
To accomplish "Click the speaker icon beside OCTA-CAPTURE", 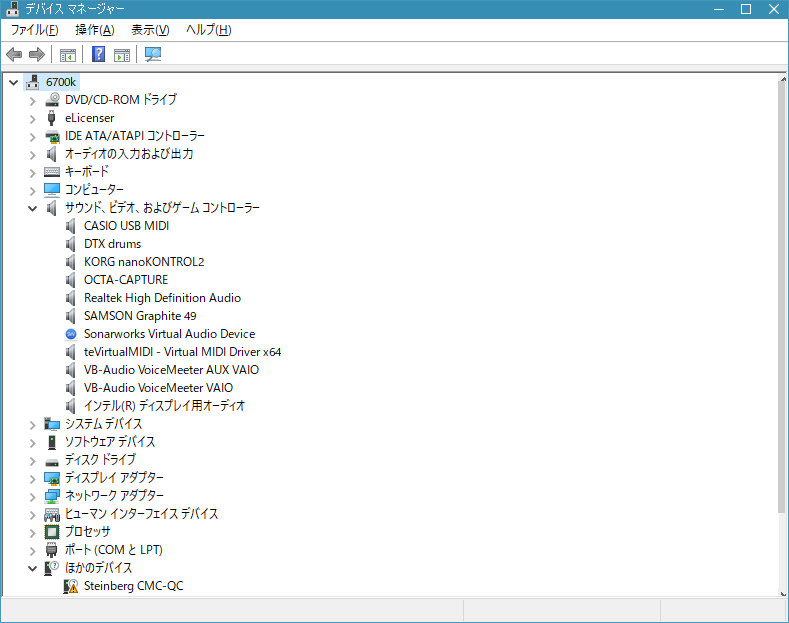I will pos(71,280).
